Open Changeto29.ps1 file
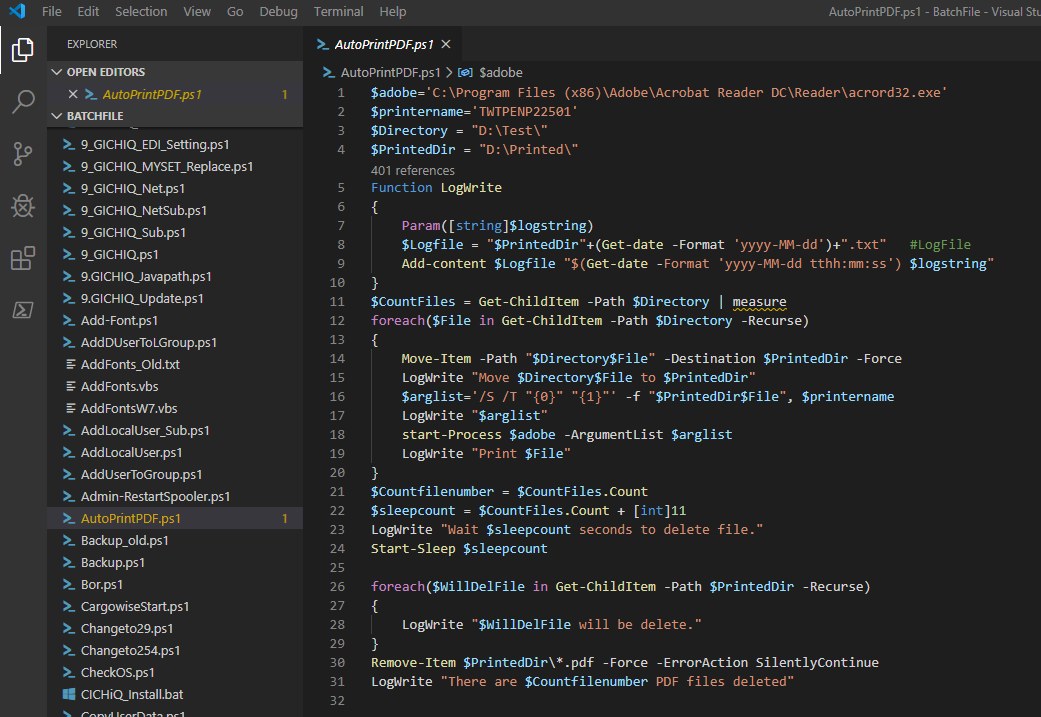1041x717 pixels. [x=175, y=628]
